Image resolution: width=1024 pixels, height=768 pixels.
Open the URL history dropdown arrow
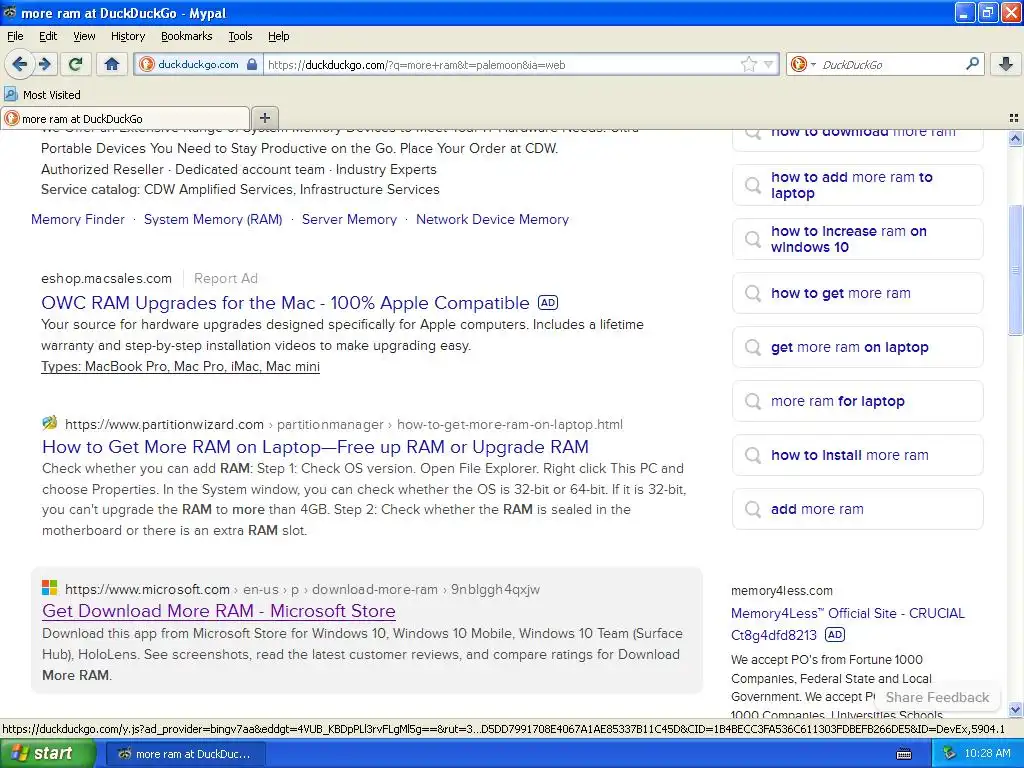click(769, 64)
